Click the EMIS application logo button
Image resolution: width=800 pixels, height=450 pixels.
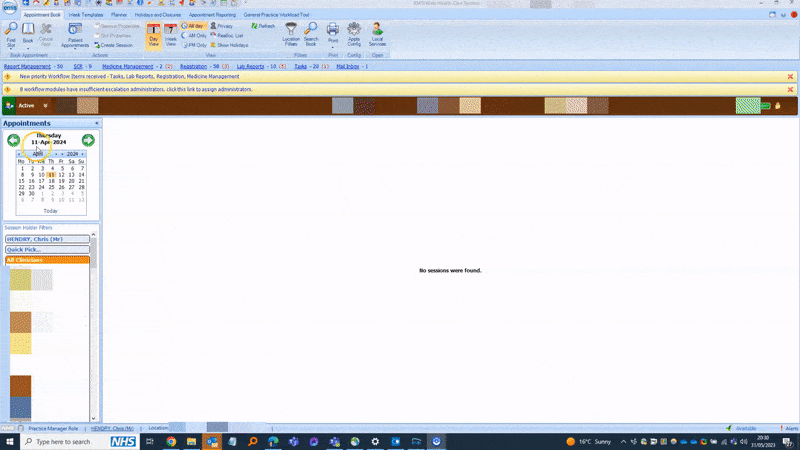click(10, 7)
